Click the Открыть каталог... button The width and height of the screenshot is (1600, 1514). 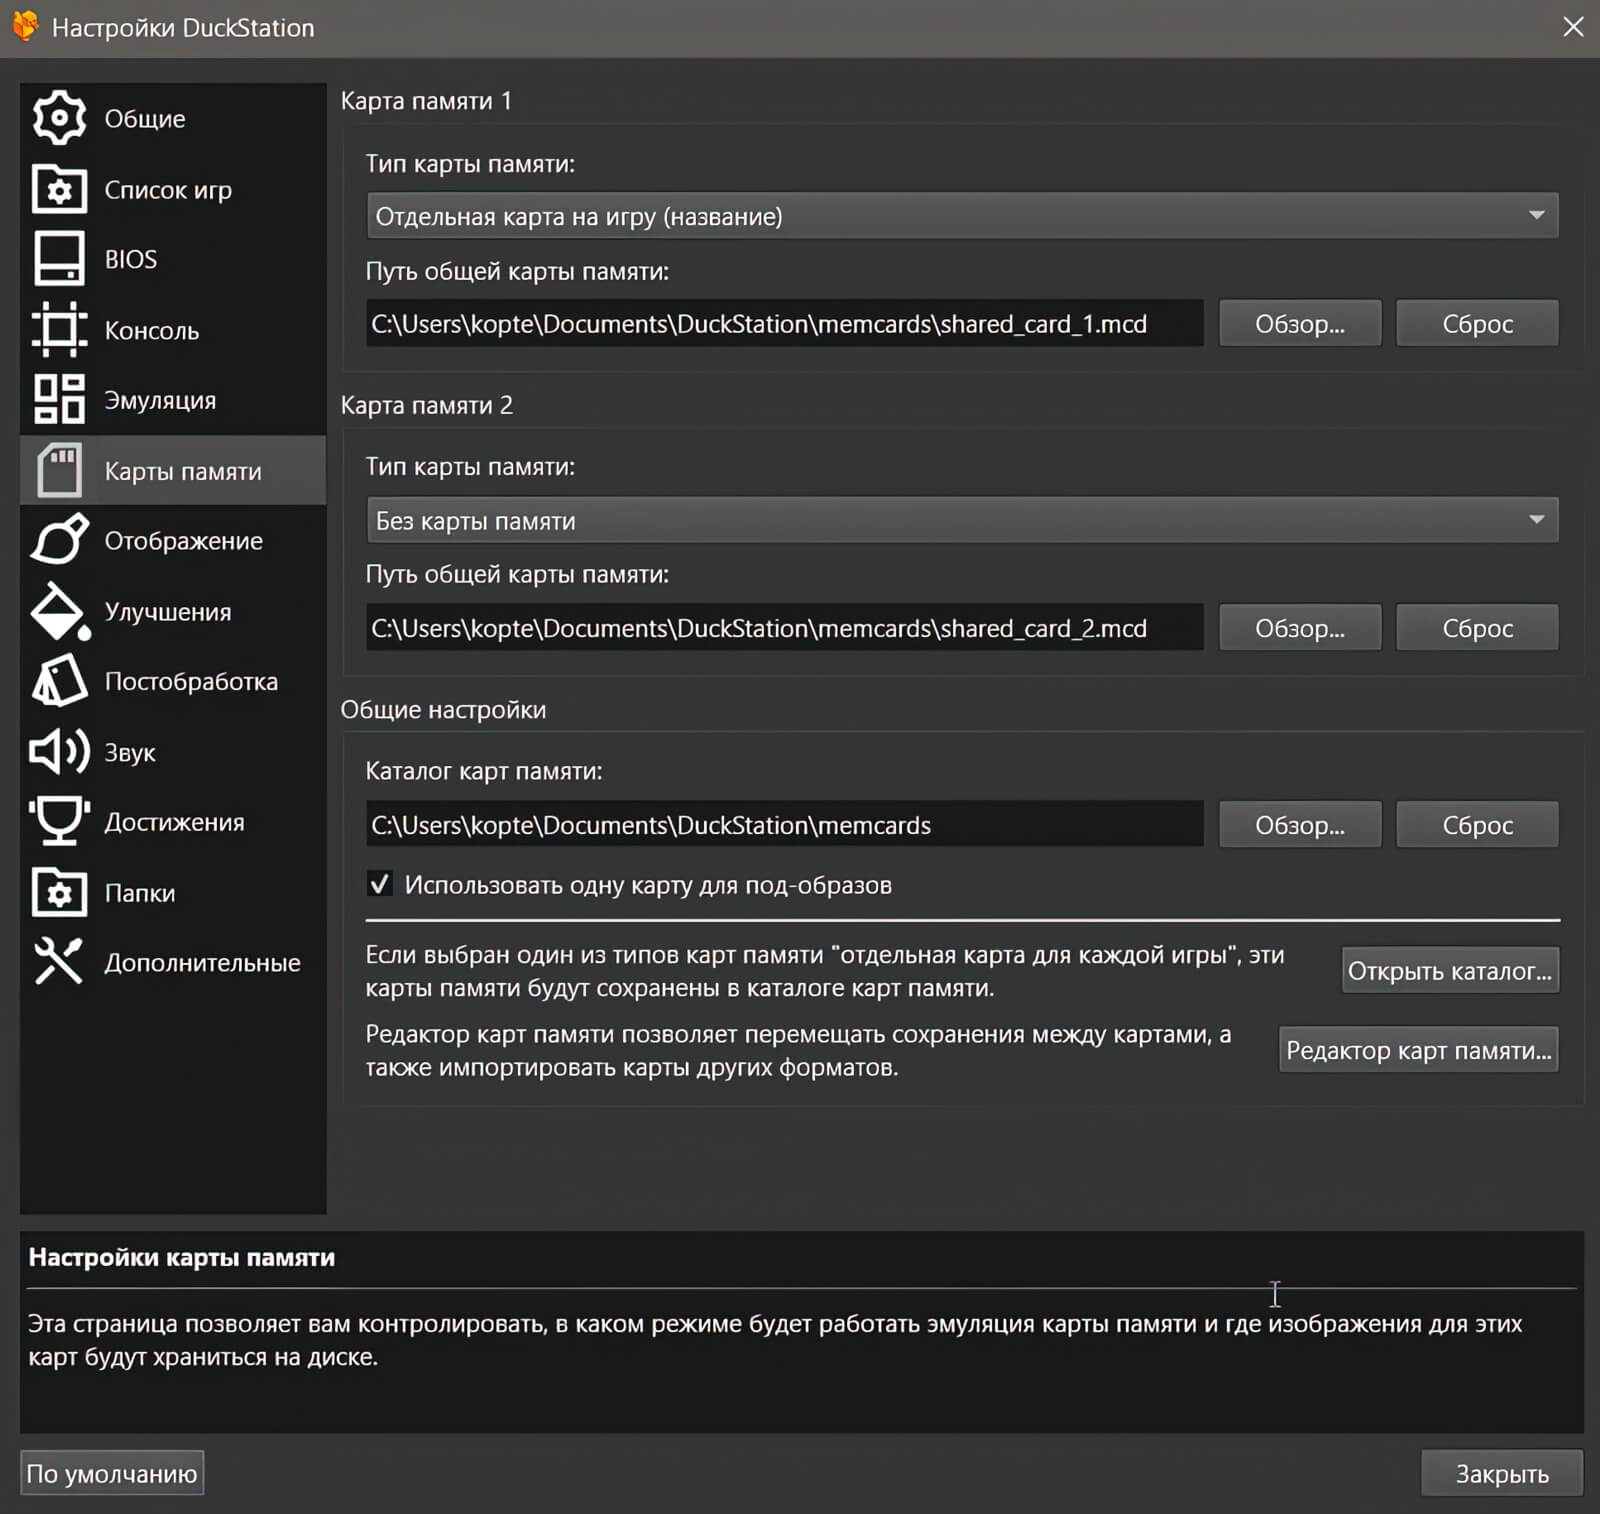tap(1450, 970)
